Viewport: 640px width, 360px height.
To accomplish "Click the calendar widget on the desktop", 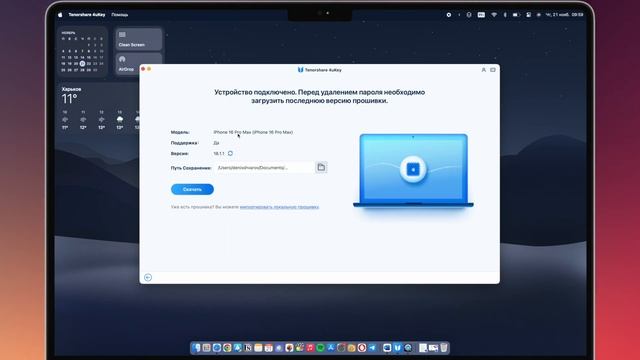I will pyautogui.click(x=83, y=52).
